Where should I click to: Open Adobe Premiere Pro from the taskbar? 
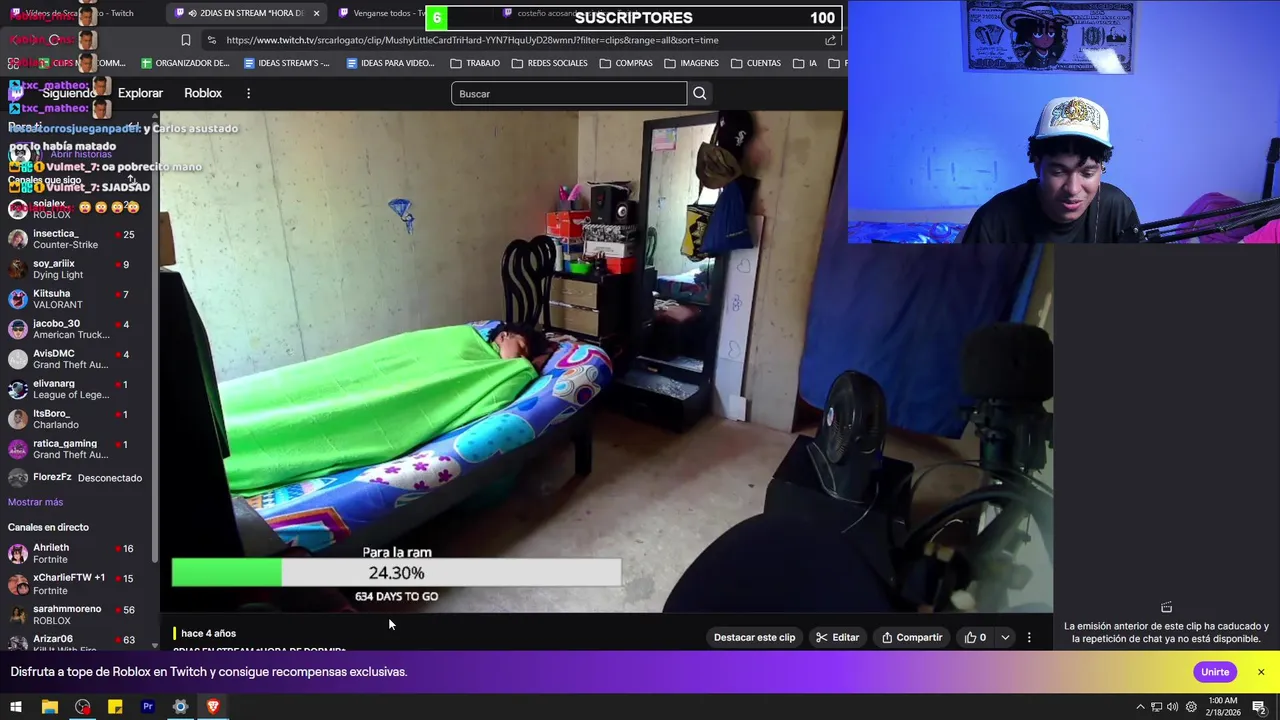(148, 707)
